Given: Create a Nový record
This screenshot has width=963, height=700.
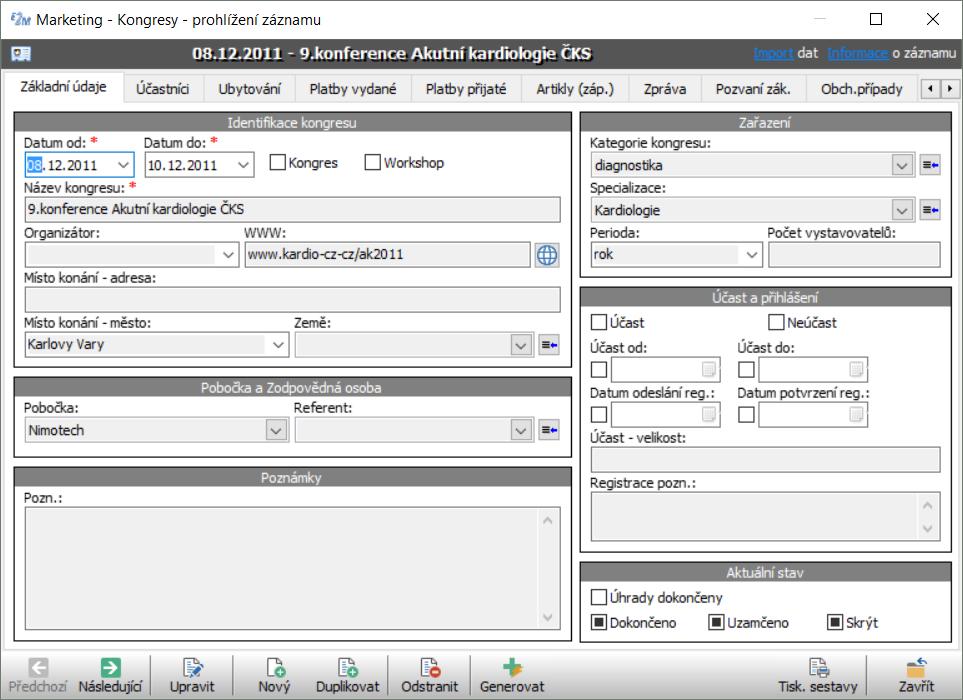Looking at the screenshot, I should tap(275, 675).
